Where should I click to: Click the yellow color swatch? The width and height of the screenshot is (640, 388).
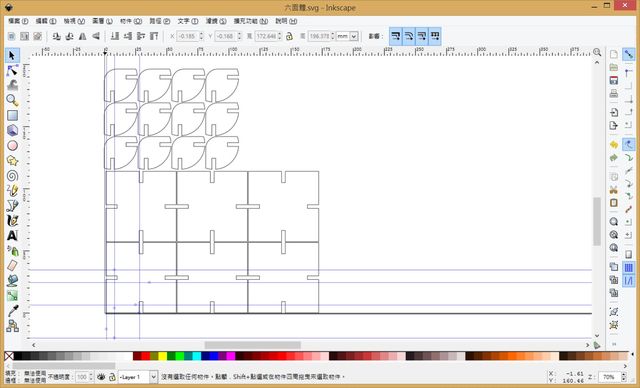click(x=162, y=357)
